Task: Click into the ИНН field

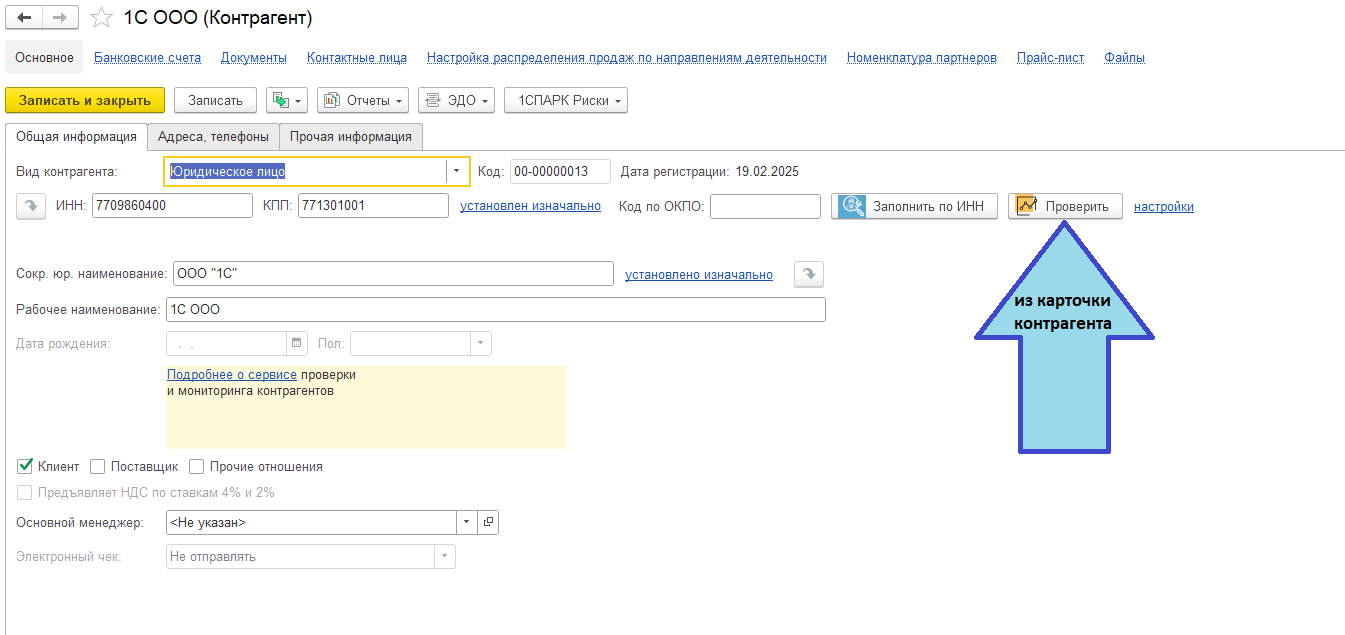Action: coord(172,205)
